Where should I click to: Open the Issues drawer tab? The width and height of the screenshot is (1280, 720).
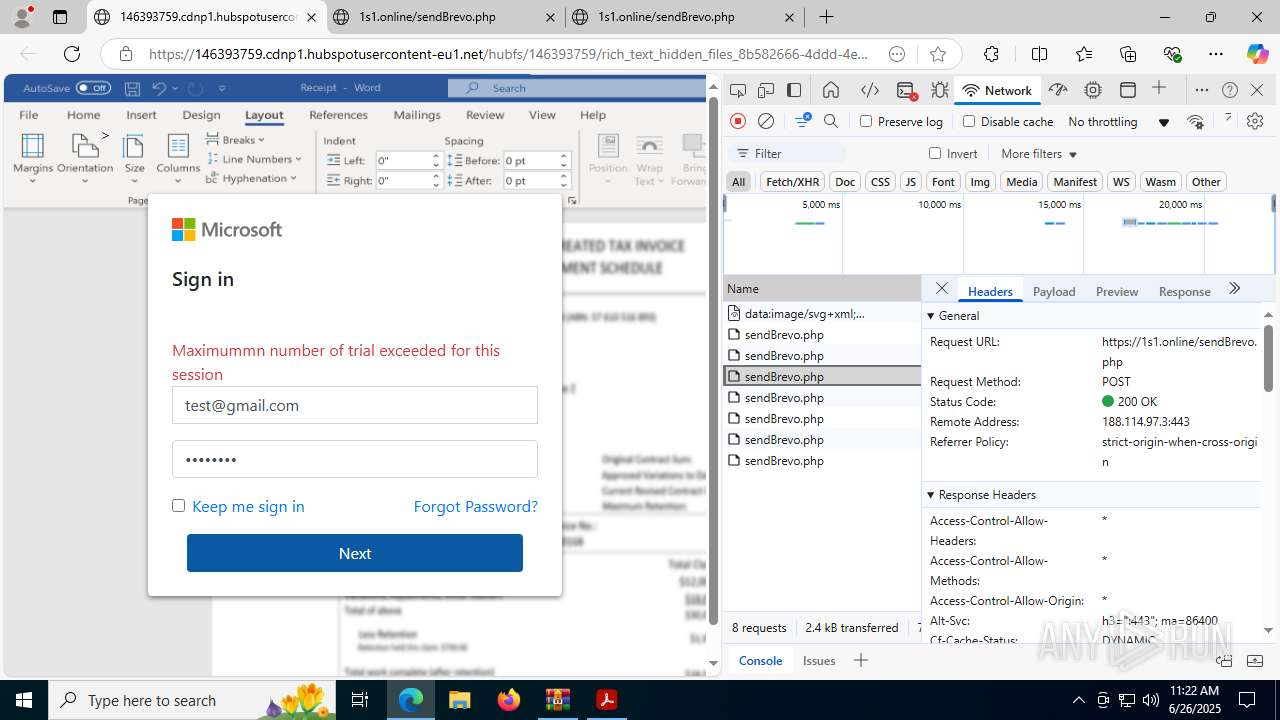[819, 660]
